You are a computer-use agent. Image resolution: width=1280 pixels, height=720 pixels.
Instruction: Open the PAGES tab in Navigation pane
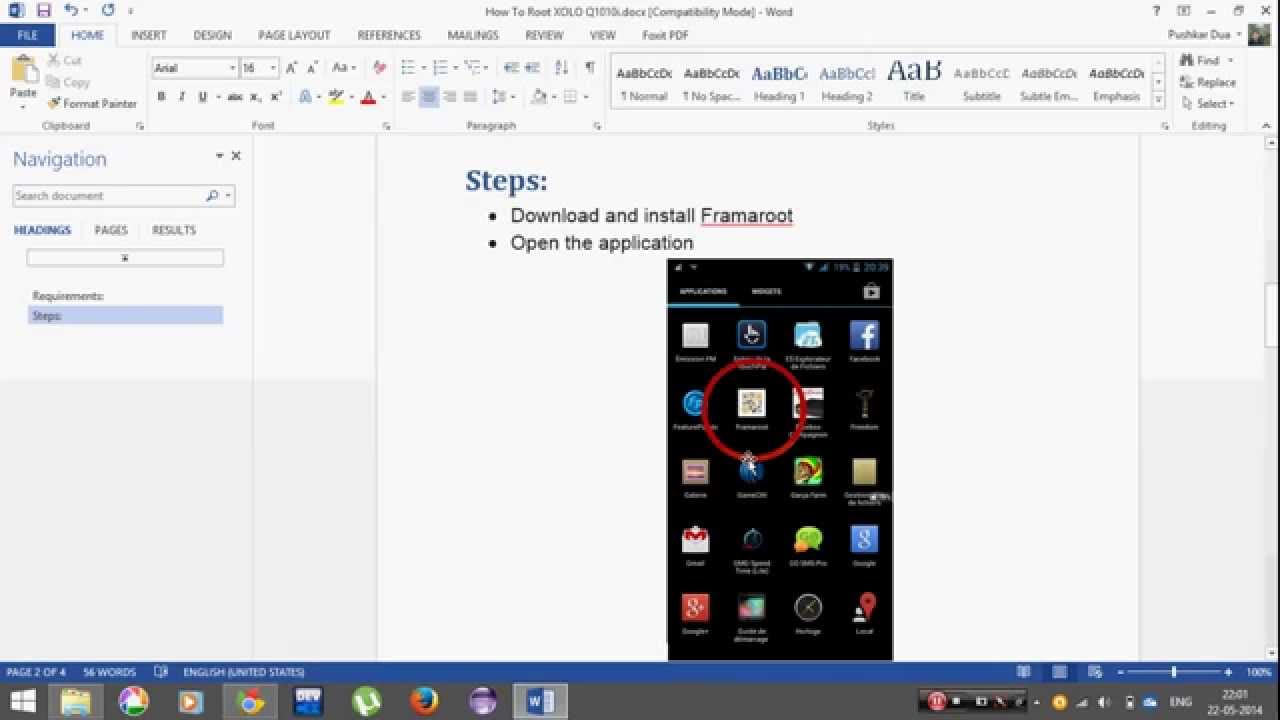click(111, 230)
